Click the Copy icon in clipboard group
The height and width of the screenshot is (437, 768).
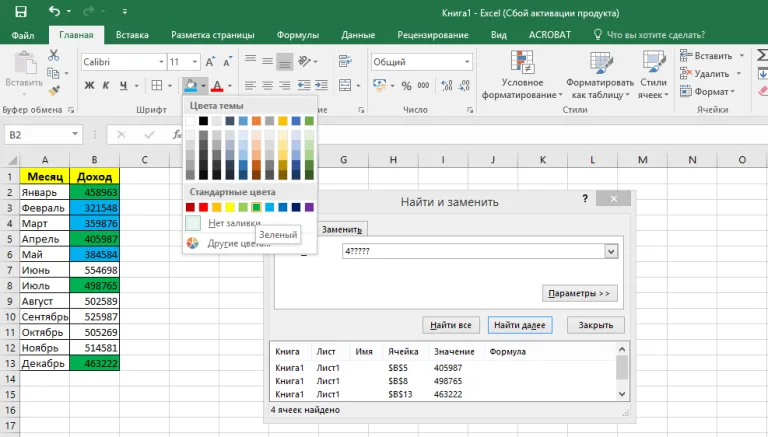[53, 73]
